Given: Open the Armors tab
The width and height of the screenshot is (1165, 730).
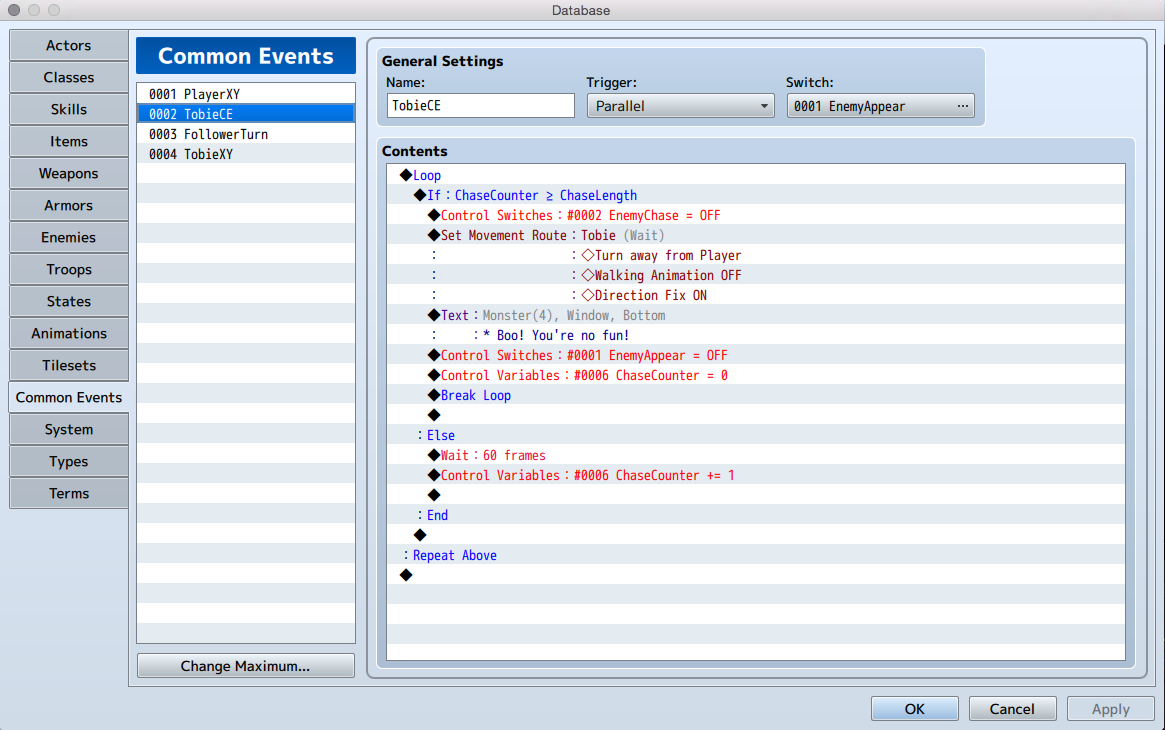Looking at the screenshot, I should click(x=68, y=205).
